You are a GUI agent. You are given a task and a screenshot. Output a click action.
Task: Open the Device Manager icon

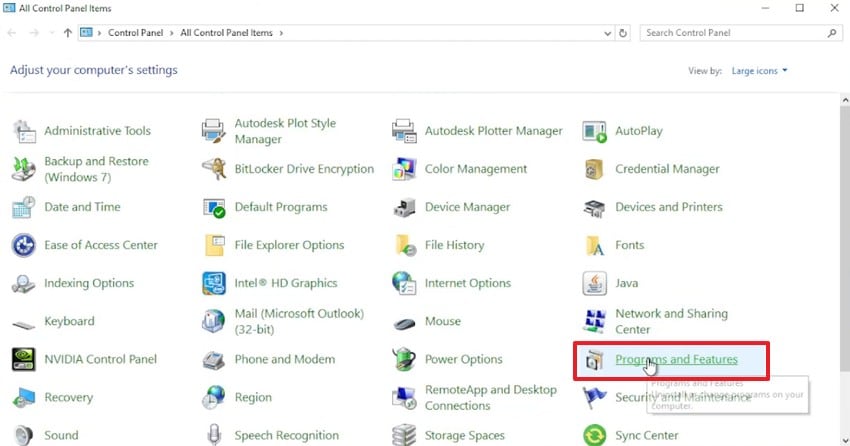click(404, 207)
